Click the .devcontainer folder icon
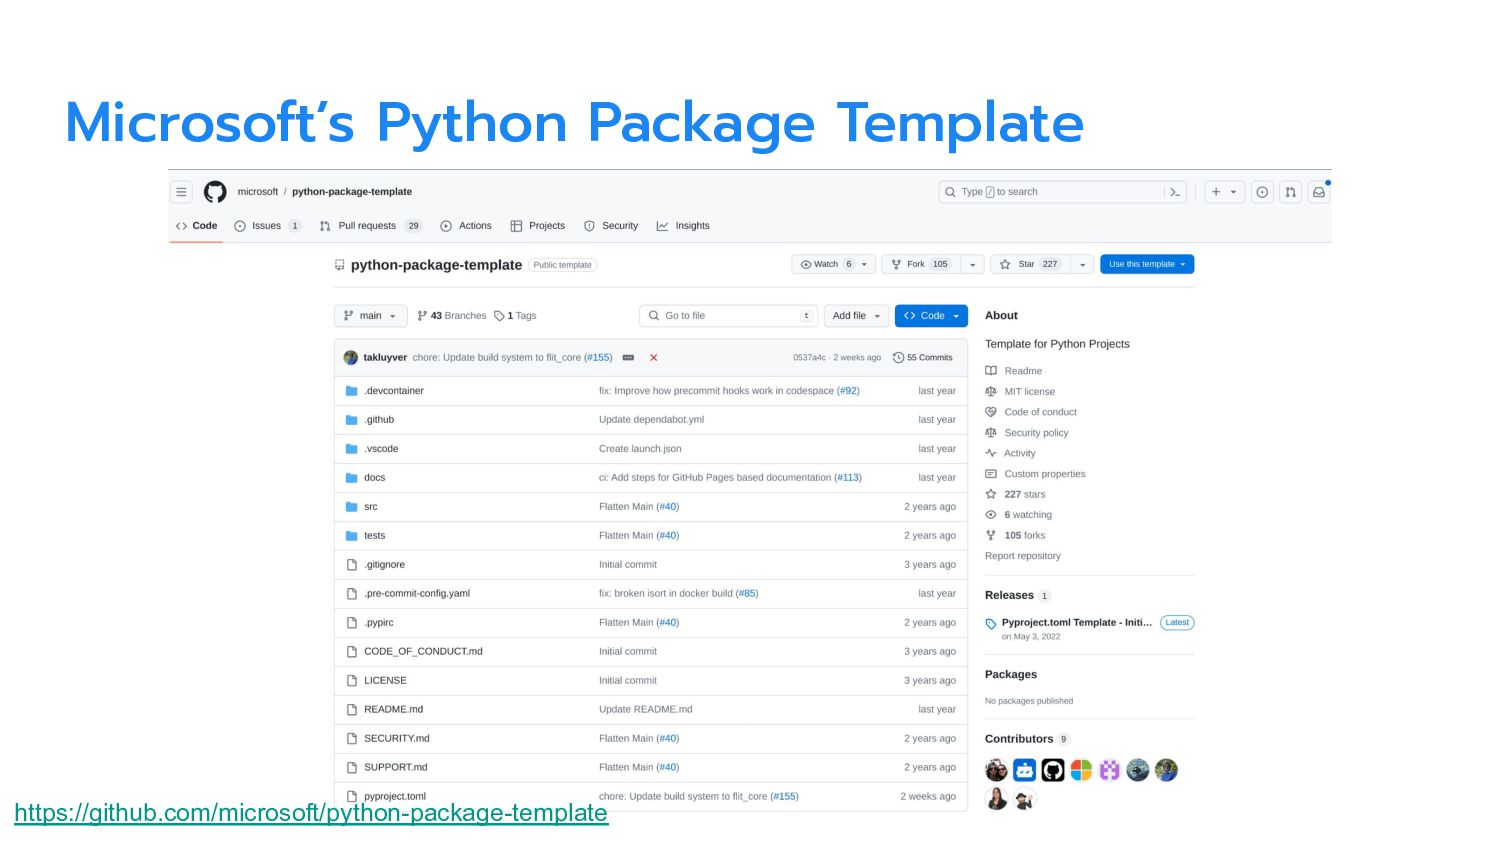This screenshot has width=1500, height=844. point(351,391)
